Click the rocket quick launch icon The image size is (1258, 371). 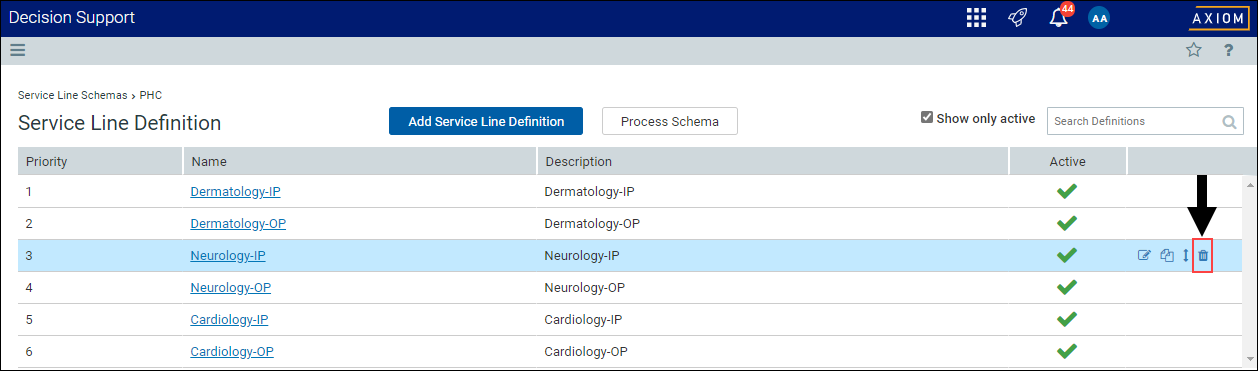pyautogui.click(x=1018, y=18)
